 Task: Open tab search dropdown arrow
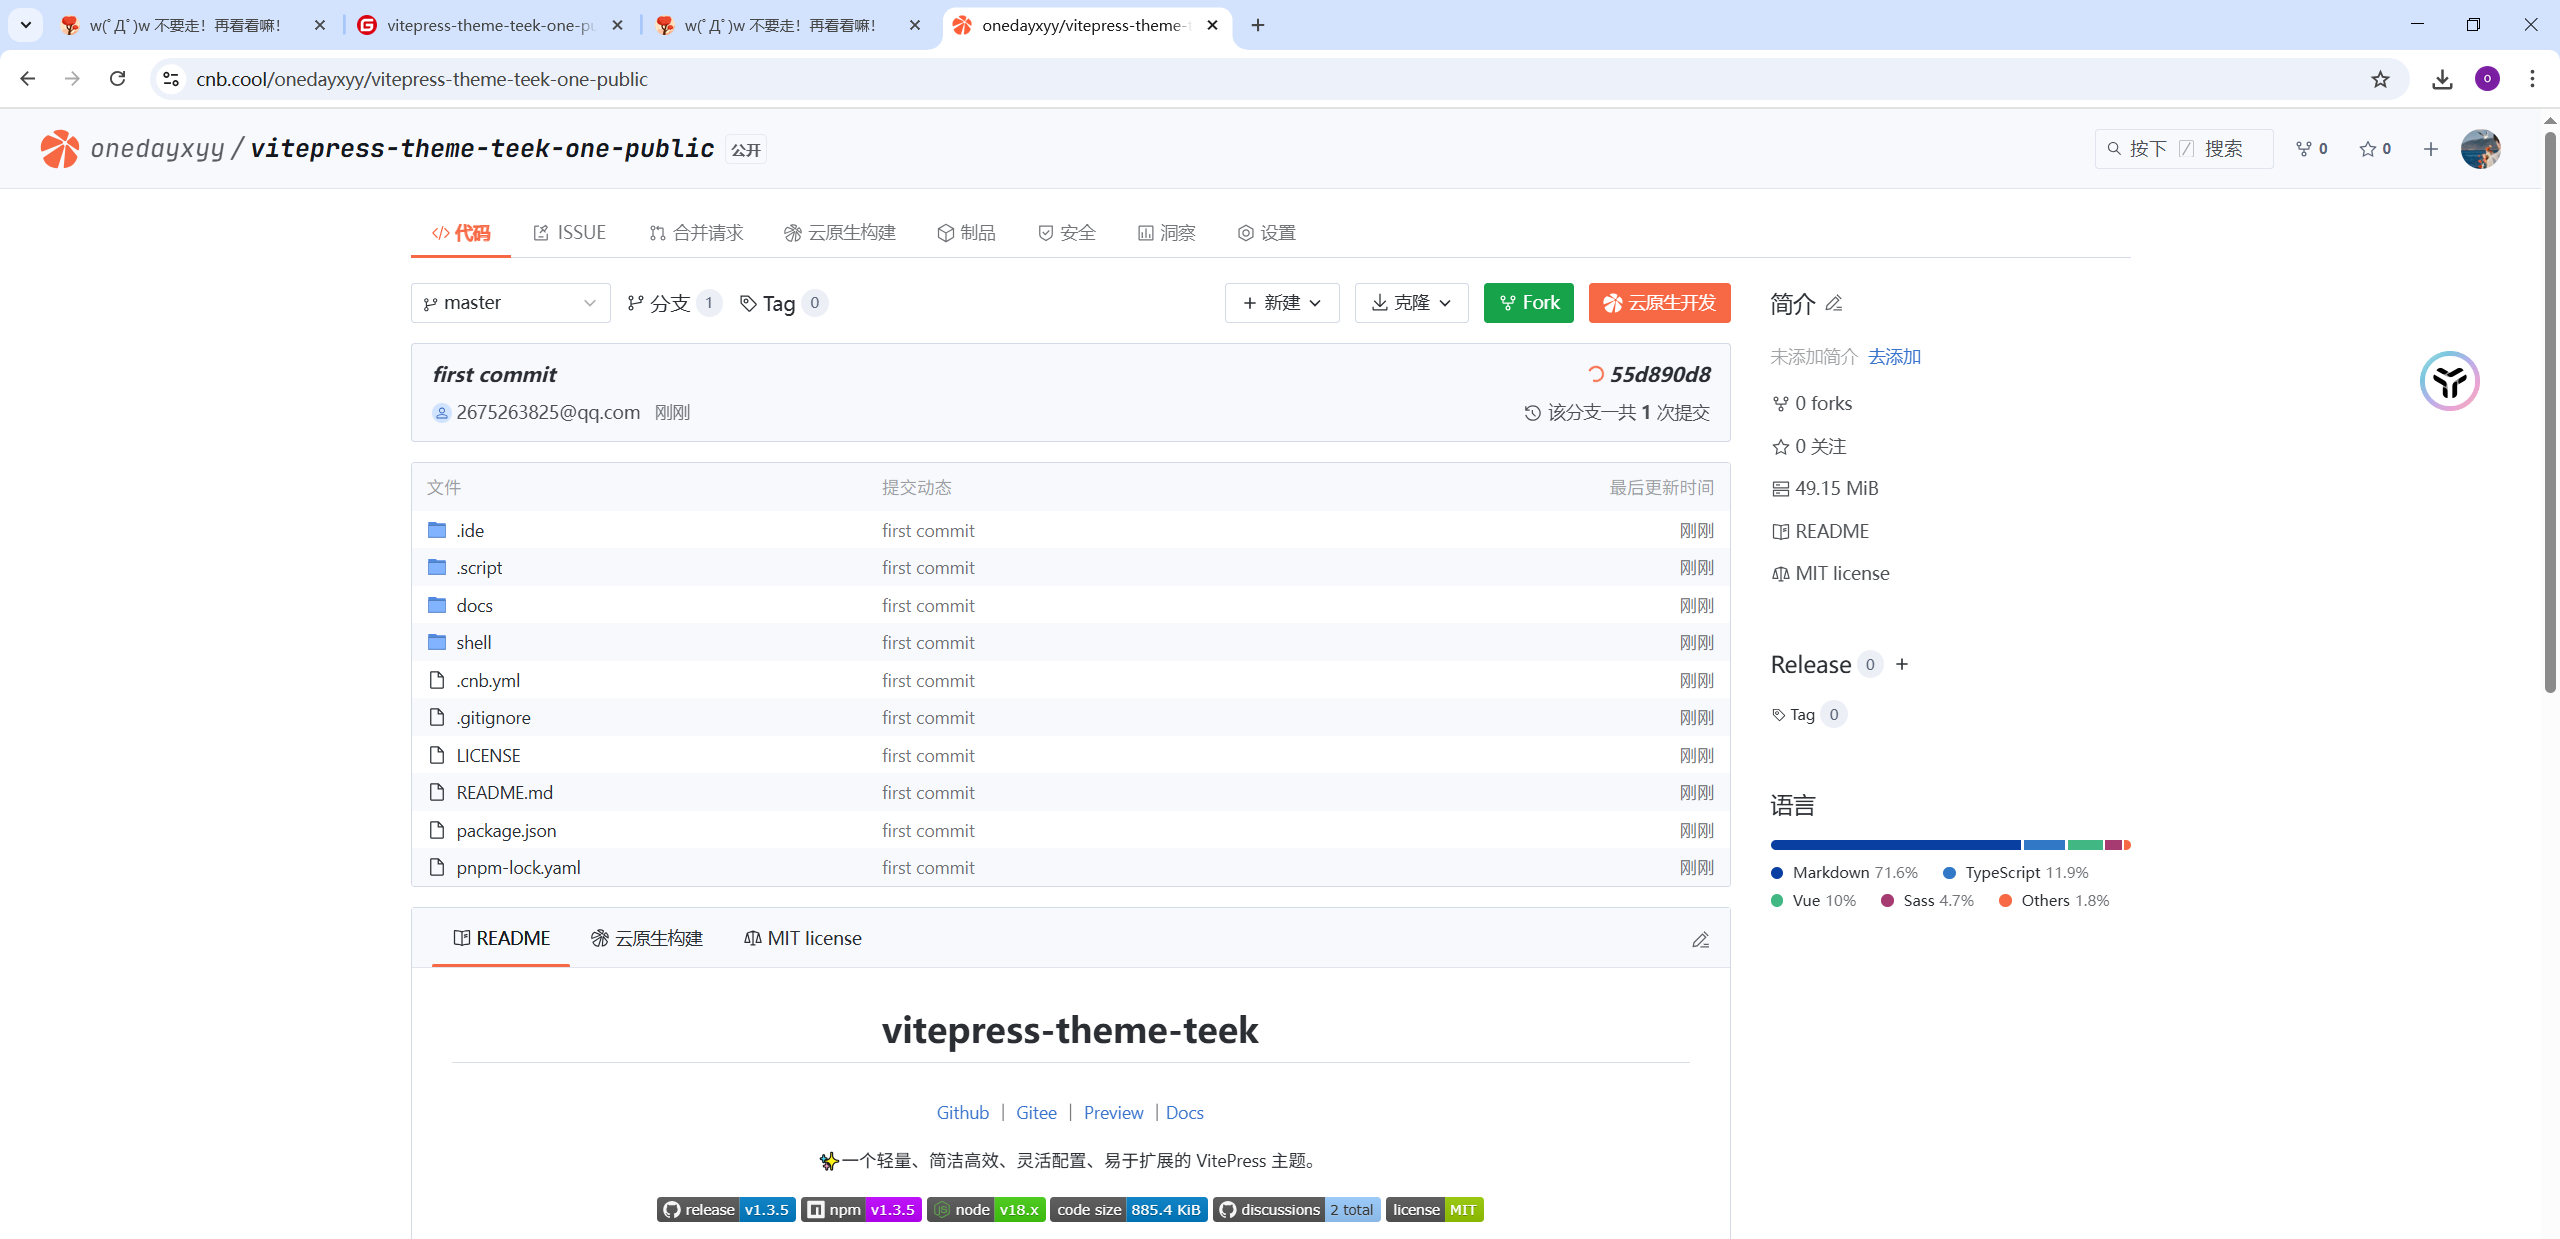pyautogui.click(x=26, y=25)
